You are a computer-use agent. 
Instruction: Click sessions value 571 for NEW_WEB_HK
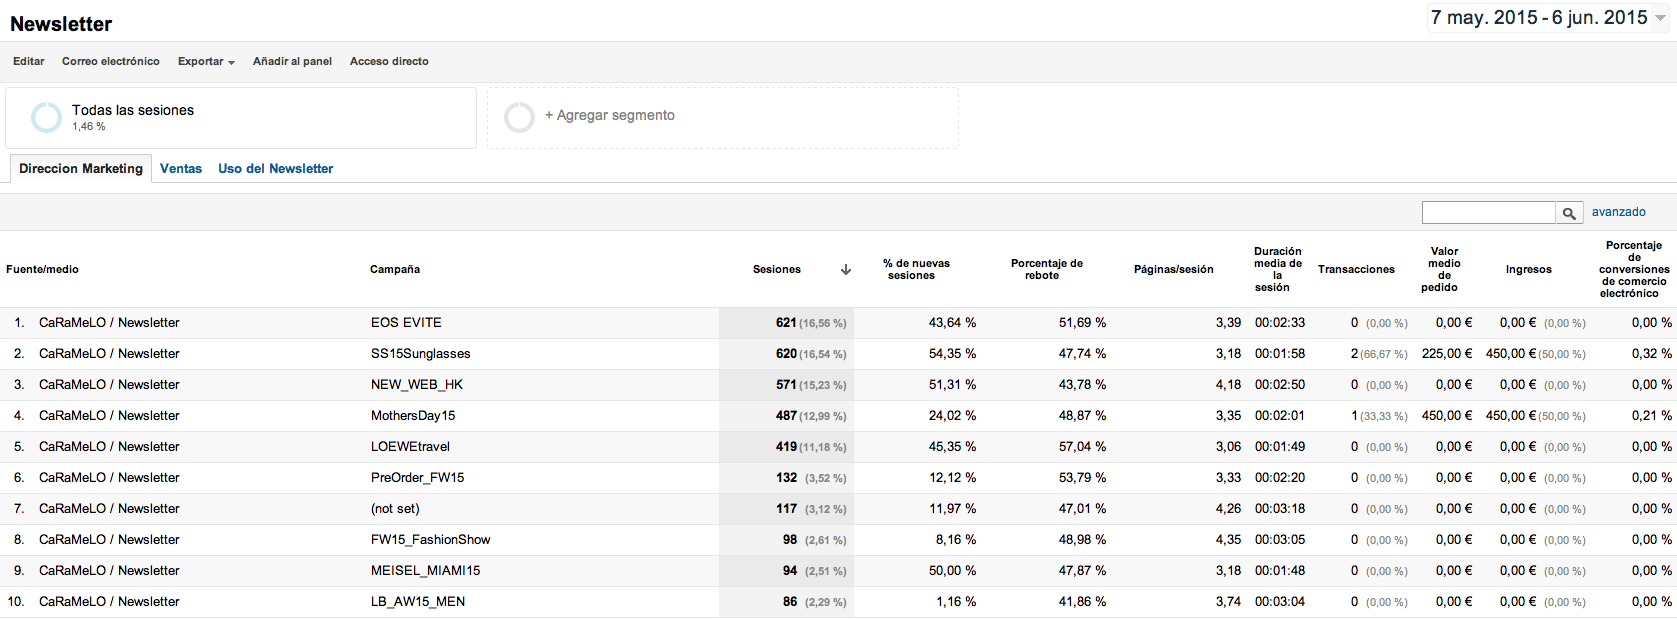pos(786,385)
